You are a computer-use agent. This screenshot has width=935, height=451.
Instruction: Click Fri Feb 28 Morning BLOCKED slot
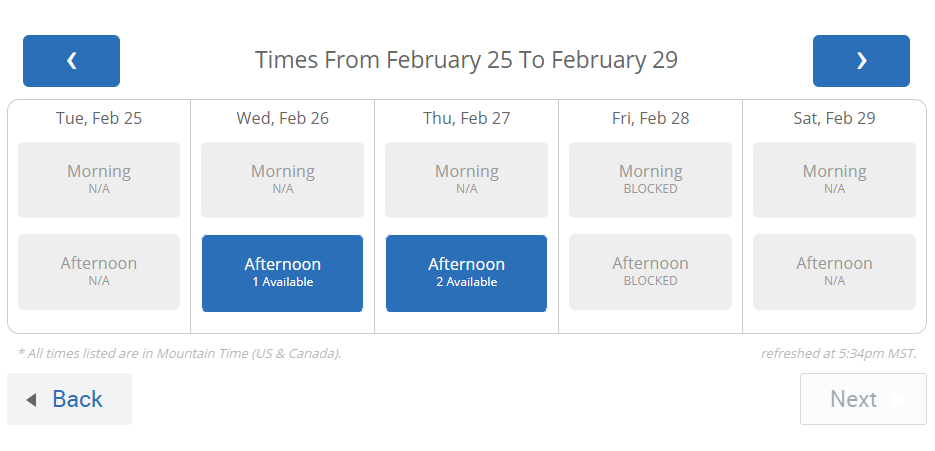click(651, 180)
